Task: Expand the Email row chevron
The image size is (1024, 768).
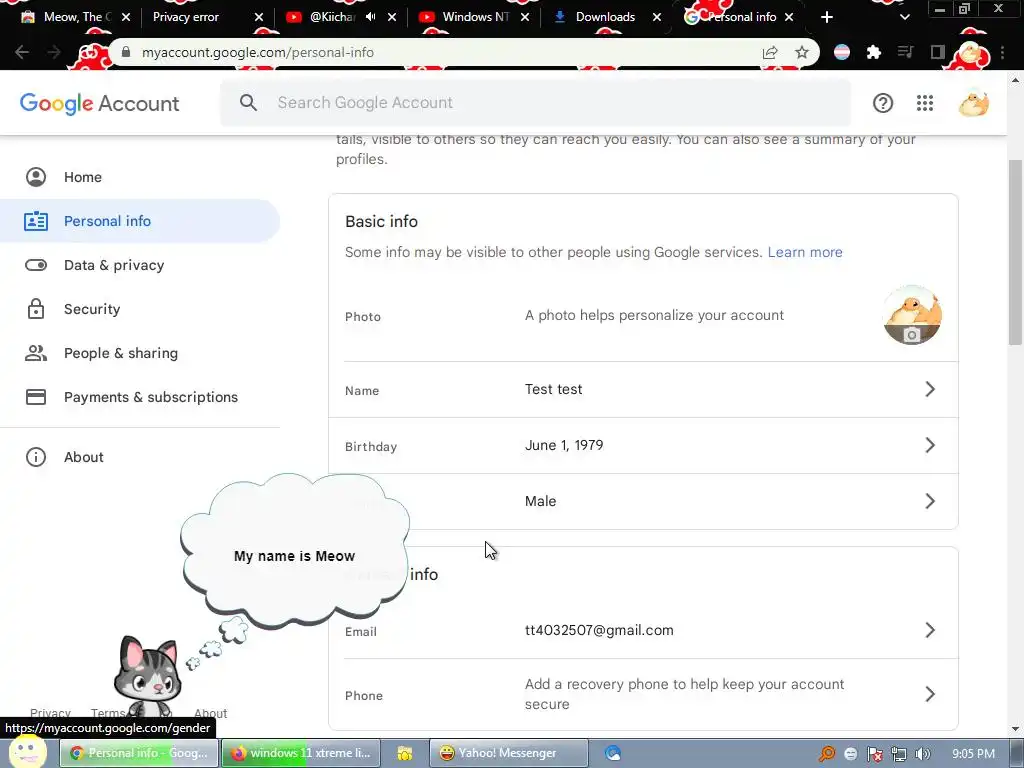Action: (x=930, y=630)
